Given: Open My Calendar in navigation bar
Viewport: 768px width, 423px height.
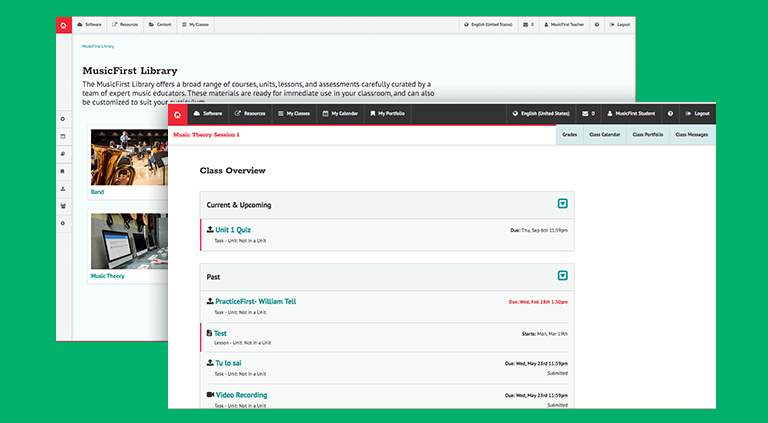Looking at the screenshot, I should (340, 114).
